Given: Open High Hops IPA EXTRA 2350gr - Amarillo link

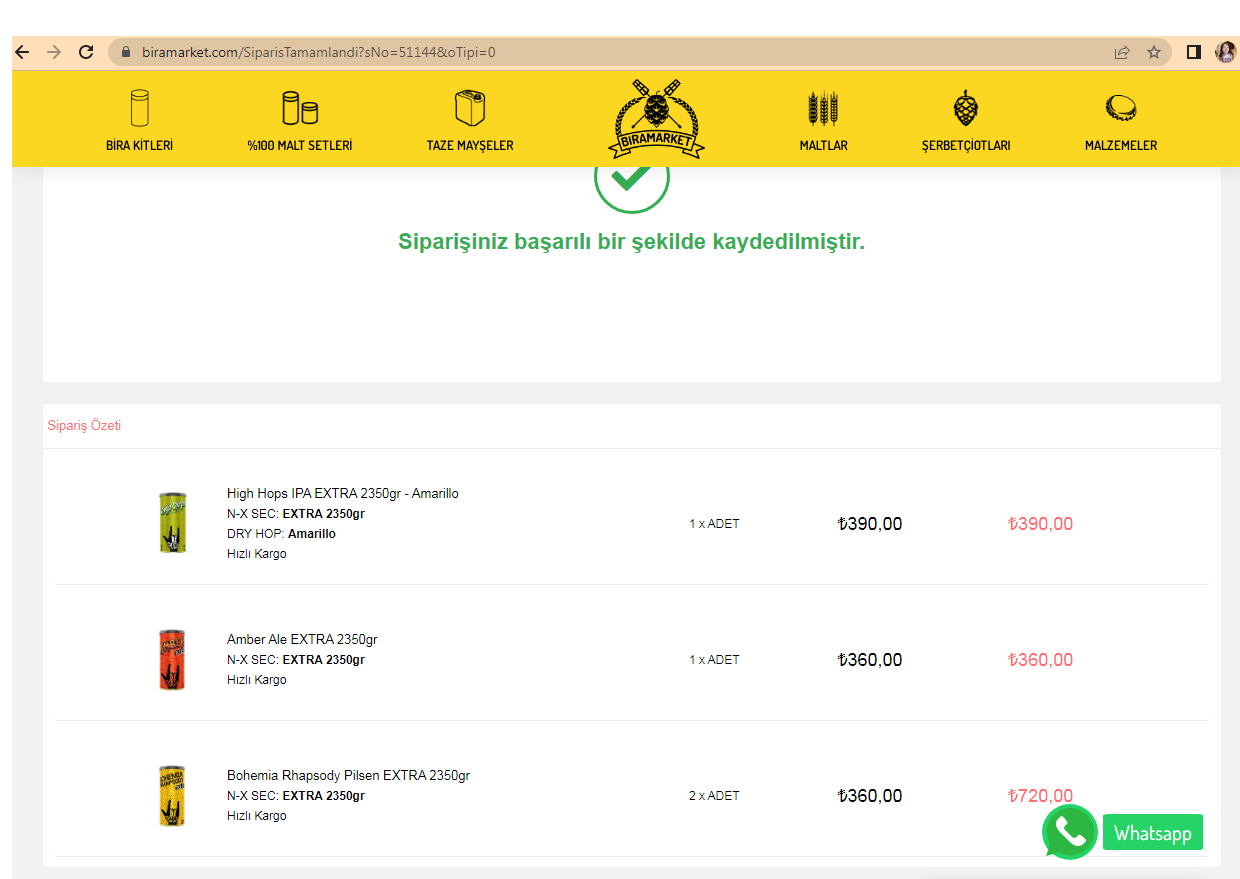Looking at the screenshot, I should [343, 494].
